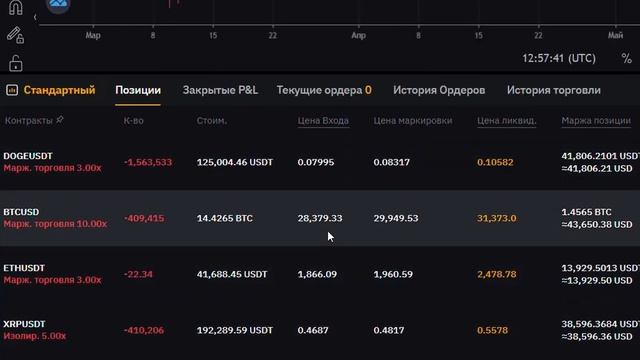Open the Текущие ордера tab
The height and width of the screenshot is (360, 640).
[324, 90]
